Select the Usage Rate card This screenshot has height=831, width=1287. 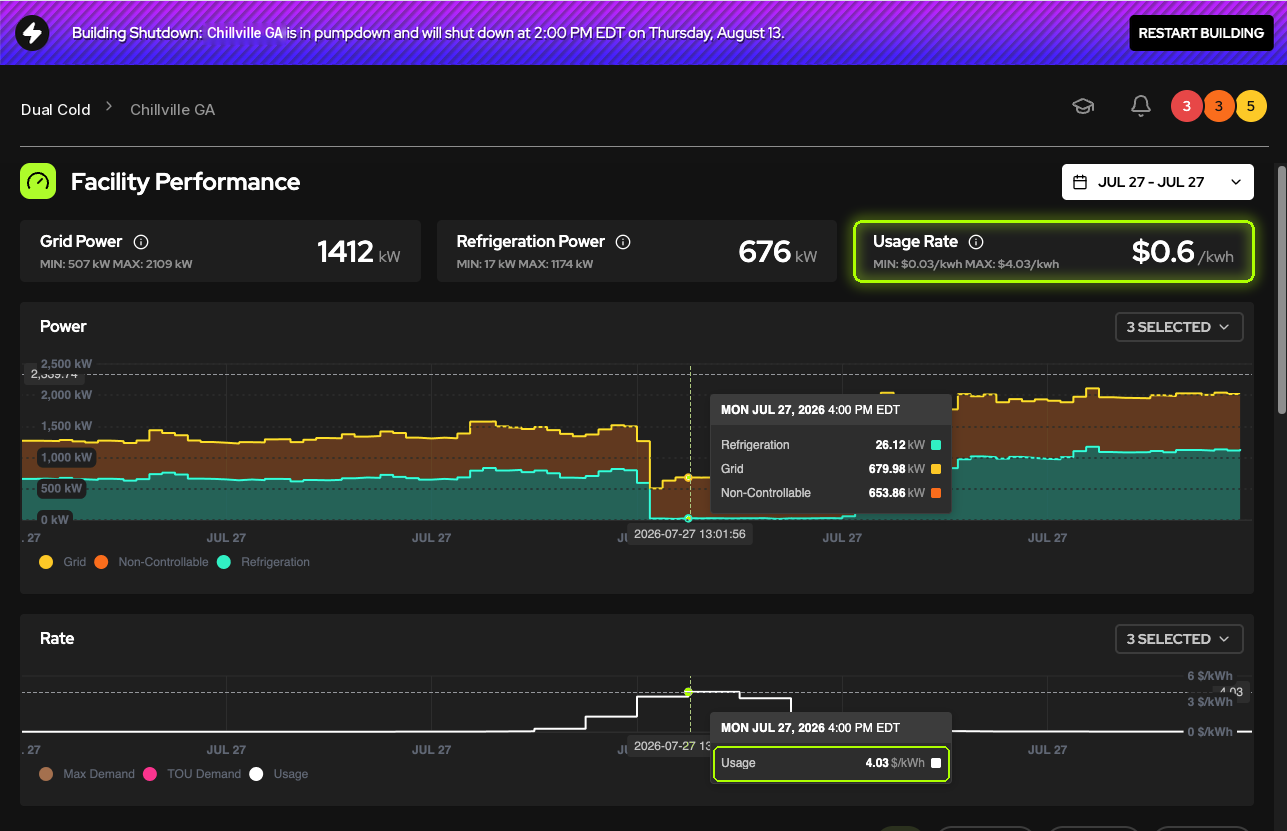[x=1053, y=251]
